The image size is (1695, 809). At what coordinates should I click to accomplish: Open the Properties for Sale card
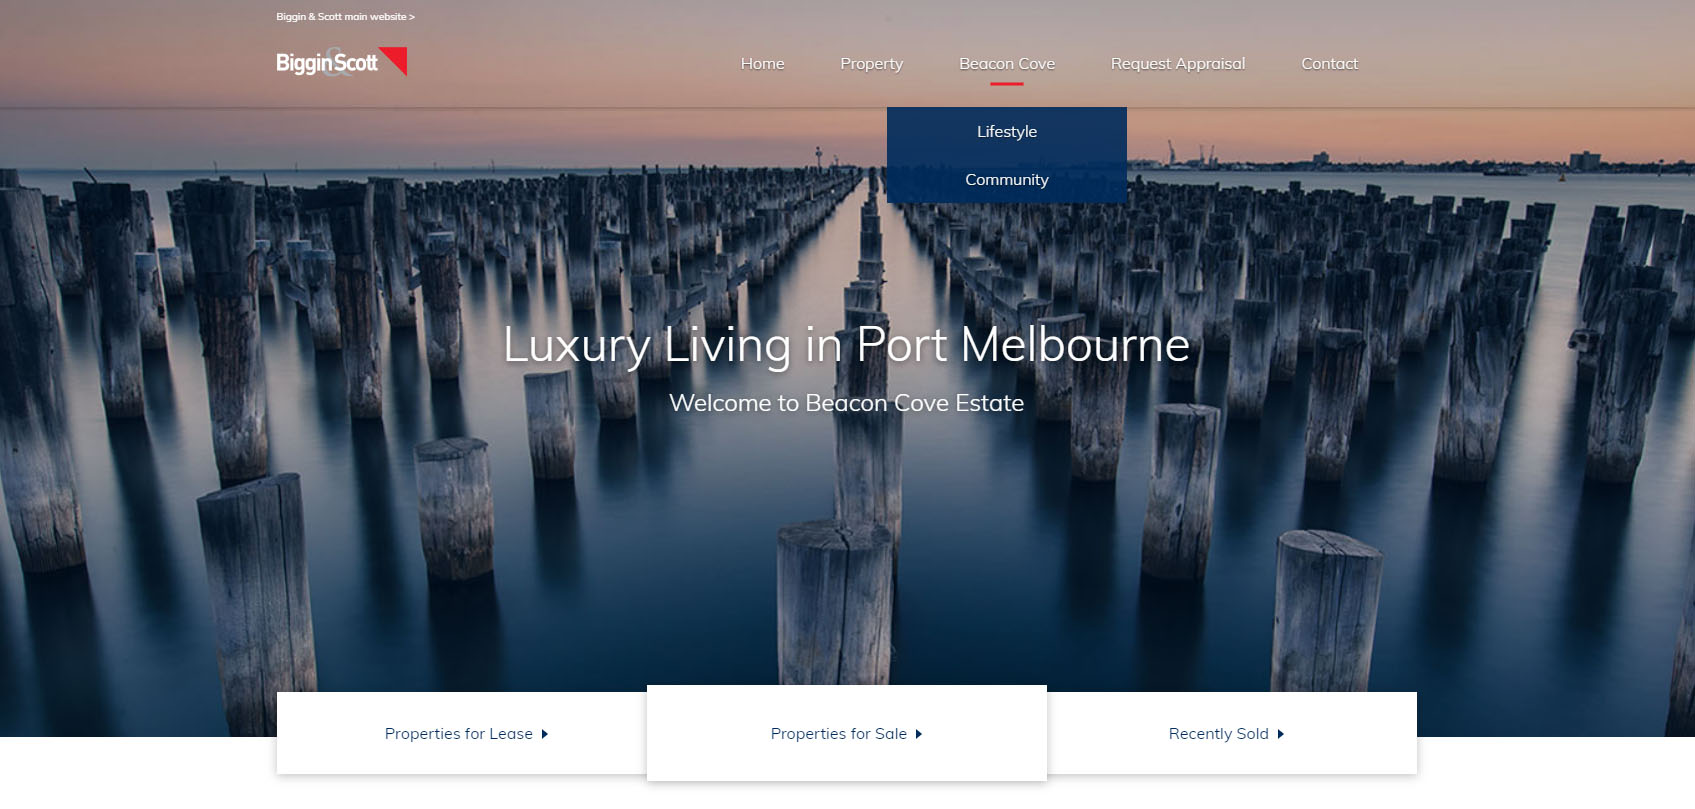click(847, 733)
